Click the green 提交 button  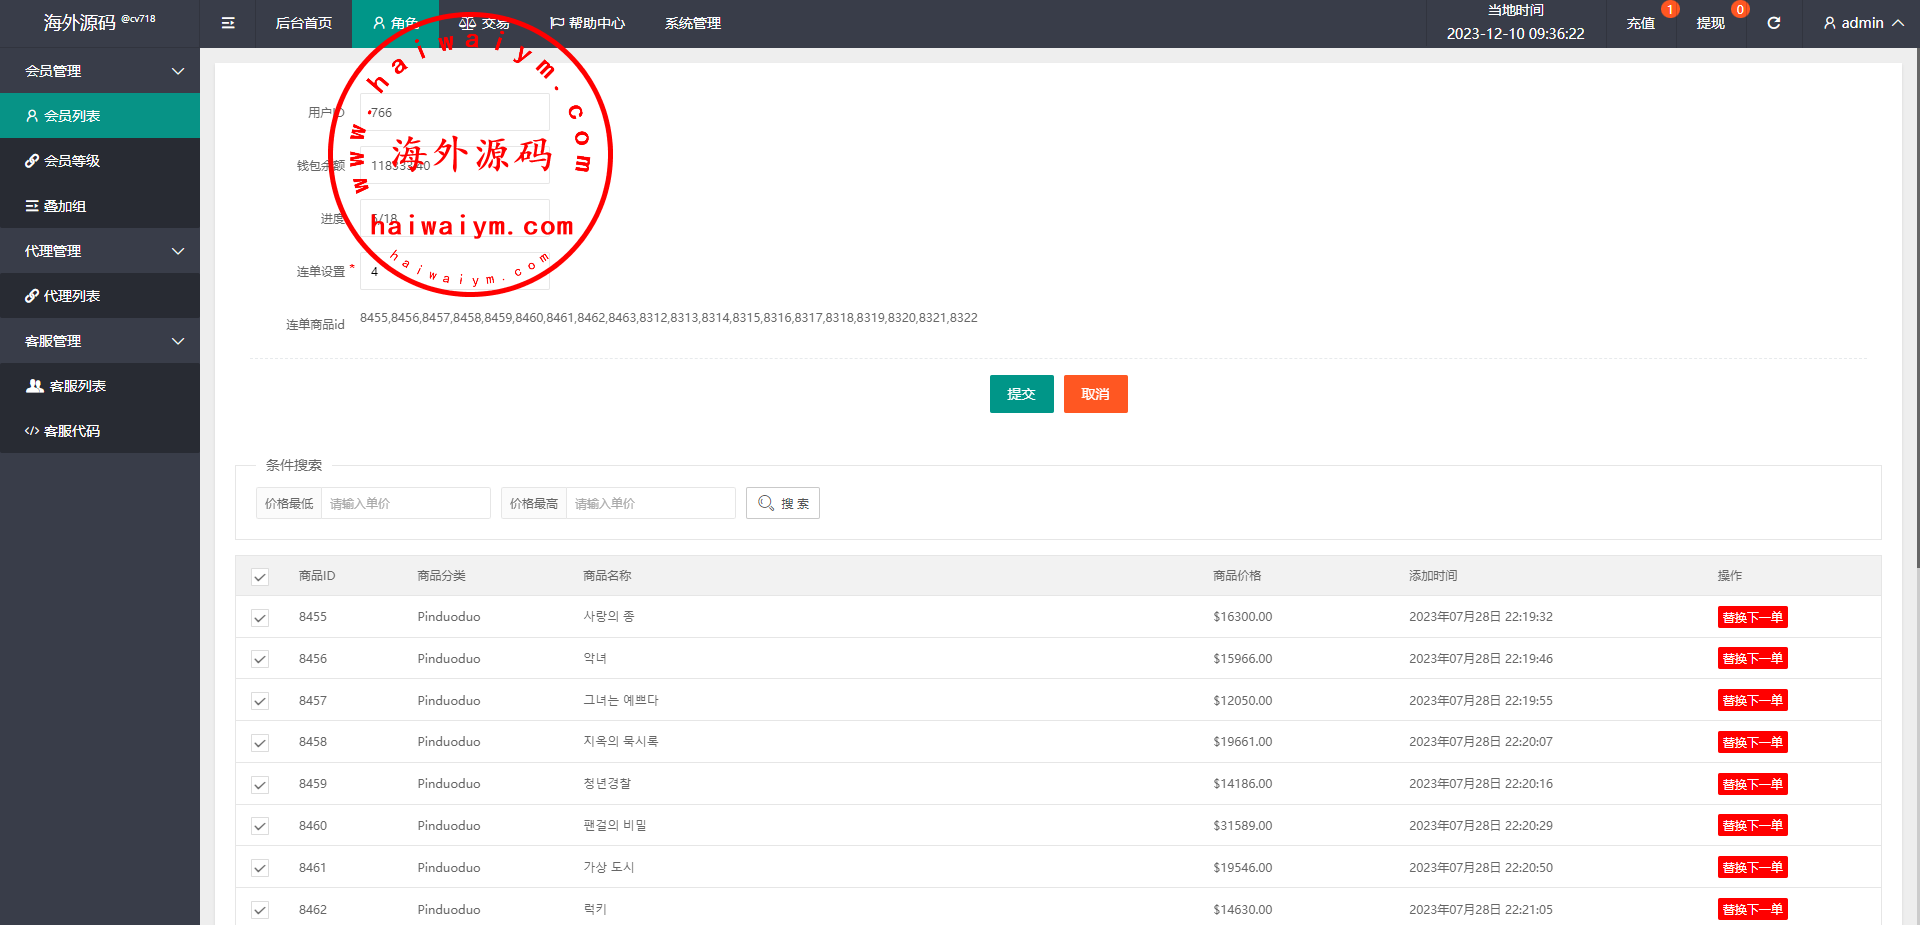click(1021, 394)
